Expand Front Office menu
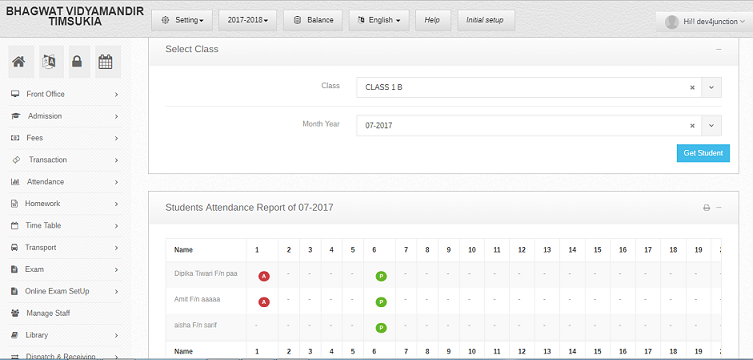Viewport: 753px width, 360px height. tap(64, 94)
